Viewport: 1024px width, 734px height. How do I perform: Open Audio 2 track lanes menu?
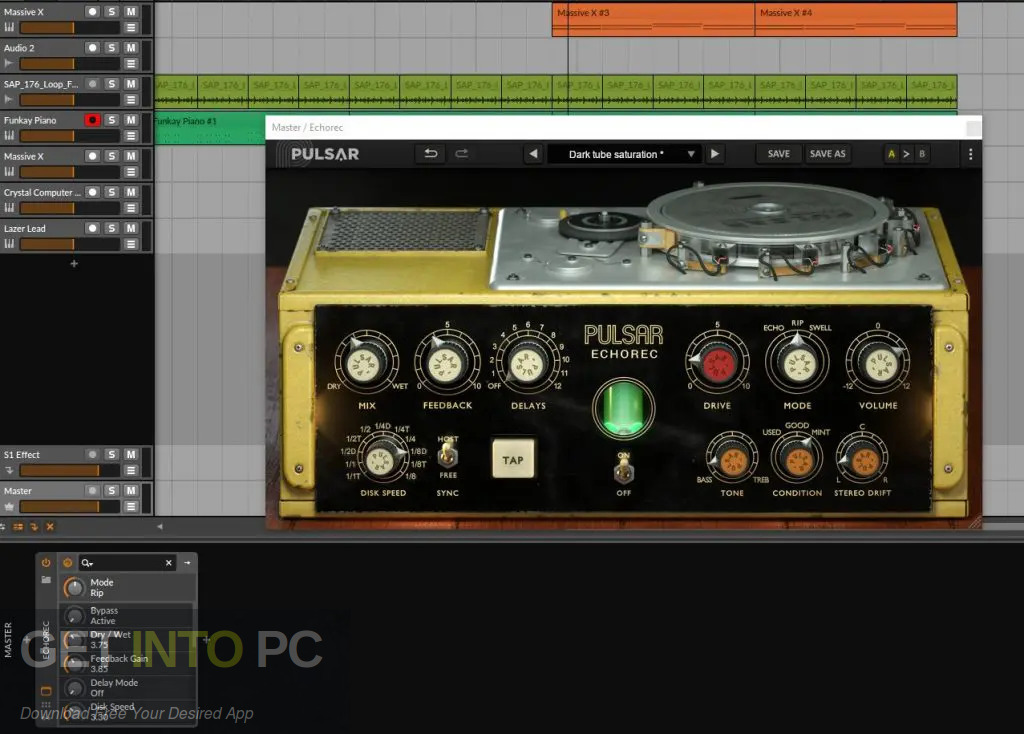131,63
